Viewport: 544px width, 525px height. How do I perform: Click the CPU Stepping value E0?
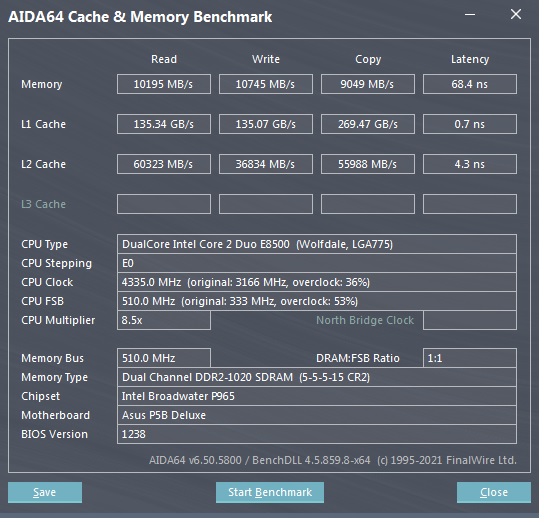click(317, 263)
